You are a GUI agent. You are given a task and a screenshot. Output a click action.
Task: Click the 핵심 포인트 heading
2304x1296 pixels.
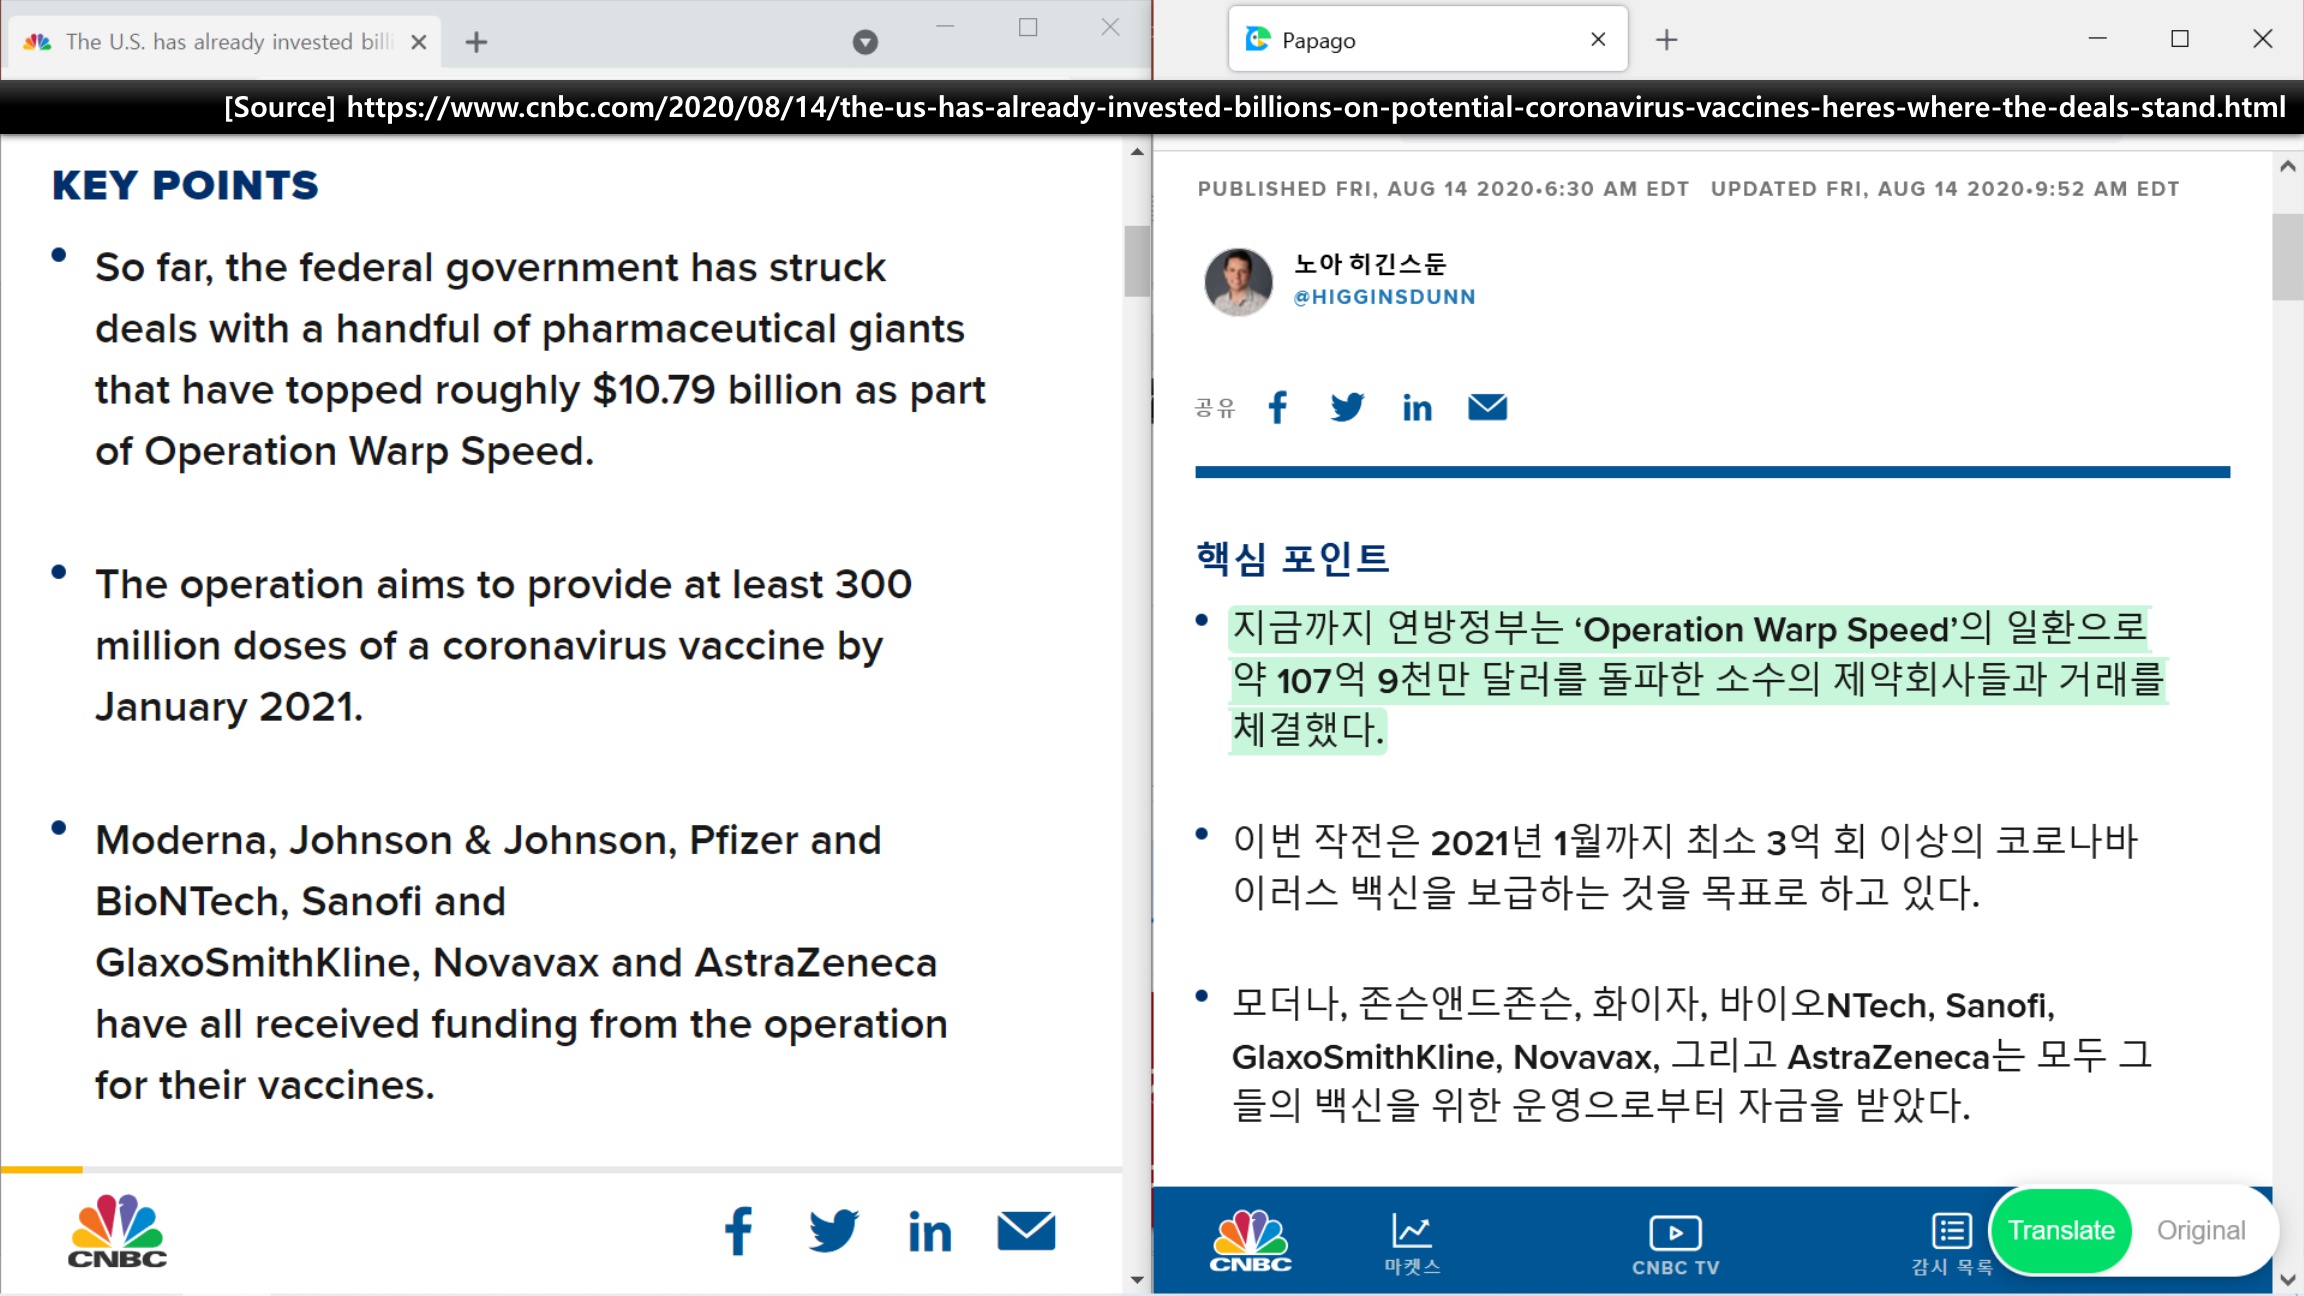pos(1293,558)
